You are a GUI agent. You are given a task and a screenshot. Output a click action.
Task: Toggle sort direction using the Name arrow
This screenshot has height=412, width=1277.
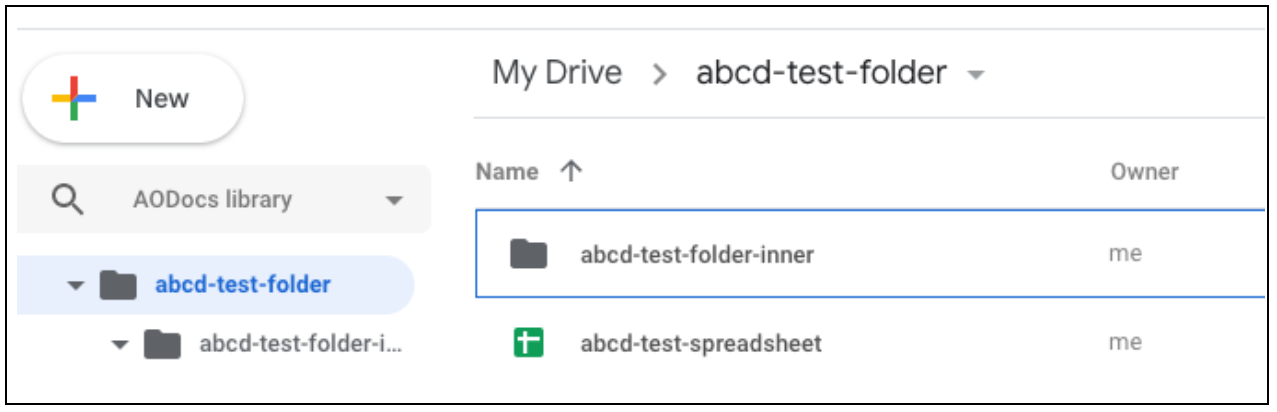coord(571,172)
